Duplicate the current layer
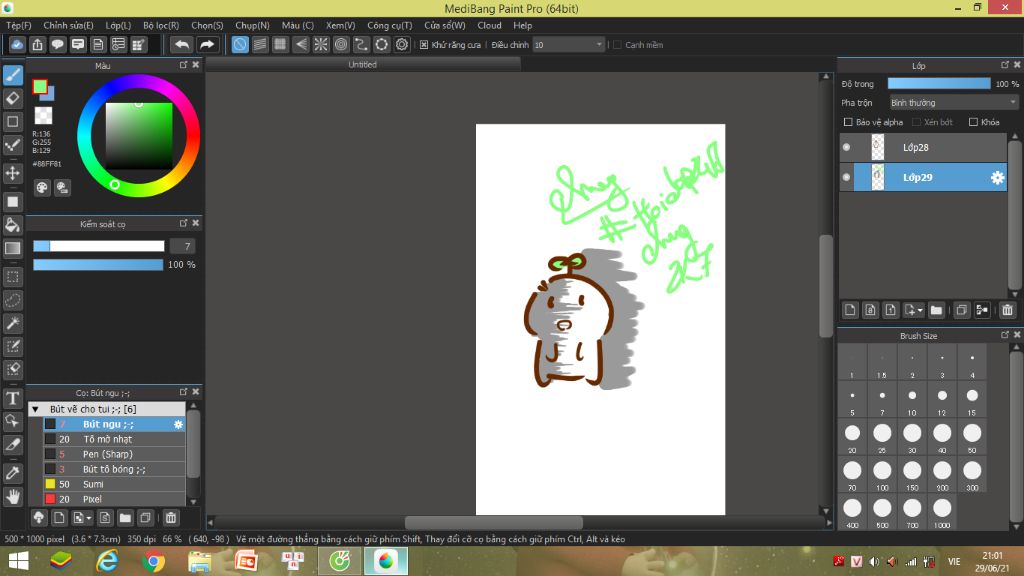 click(961, 310)
